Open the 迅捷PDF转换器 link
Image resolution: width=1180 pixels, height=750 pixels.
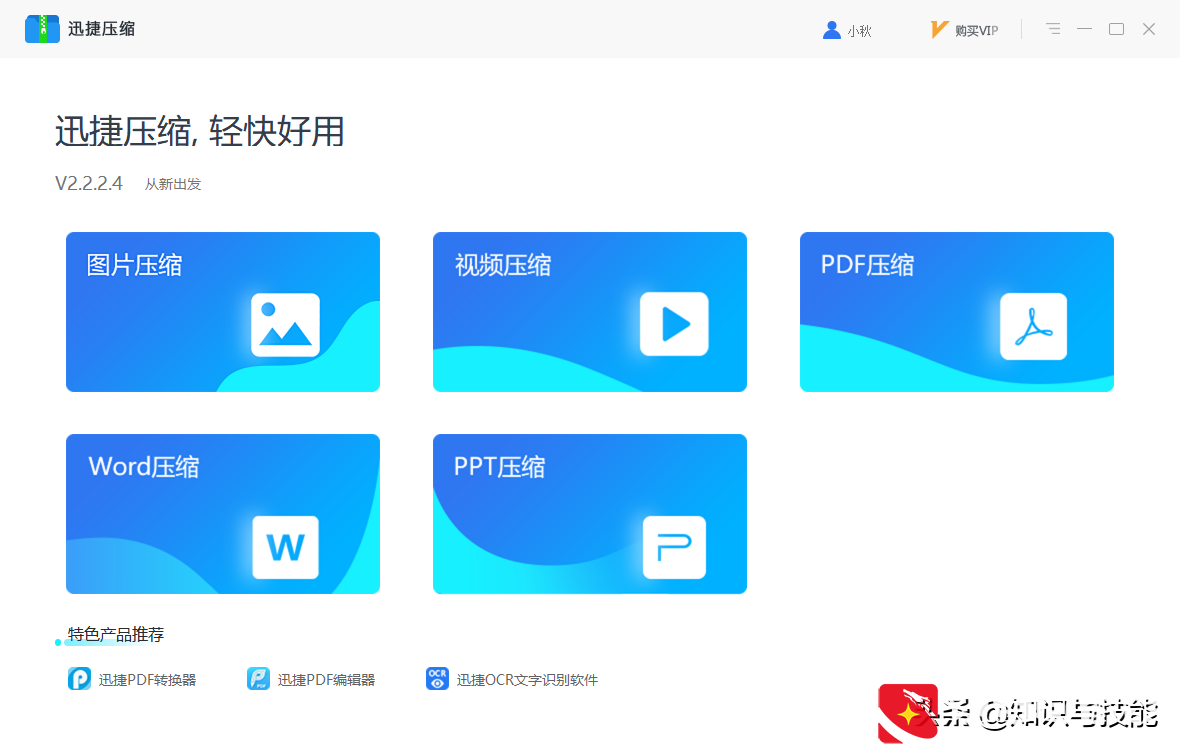(x=147, y=680)
